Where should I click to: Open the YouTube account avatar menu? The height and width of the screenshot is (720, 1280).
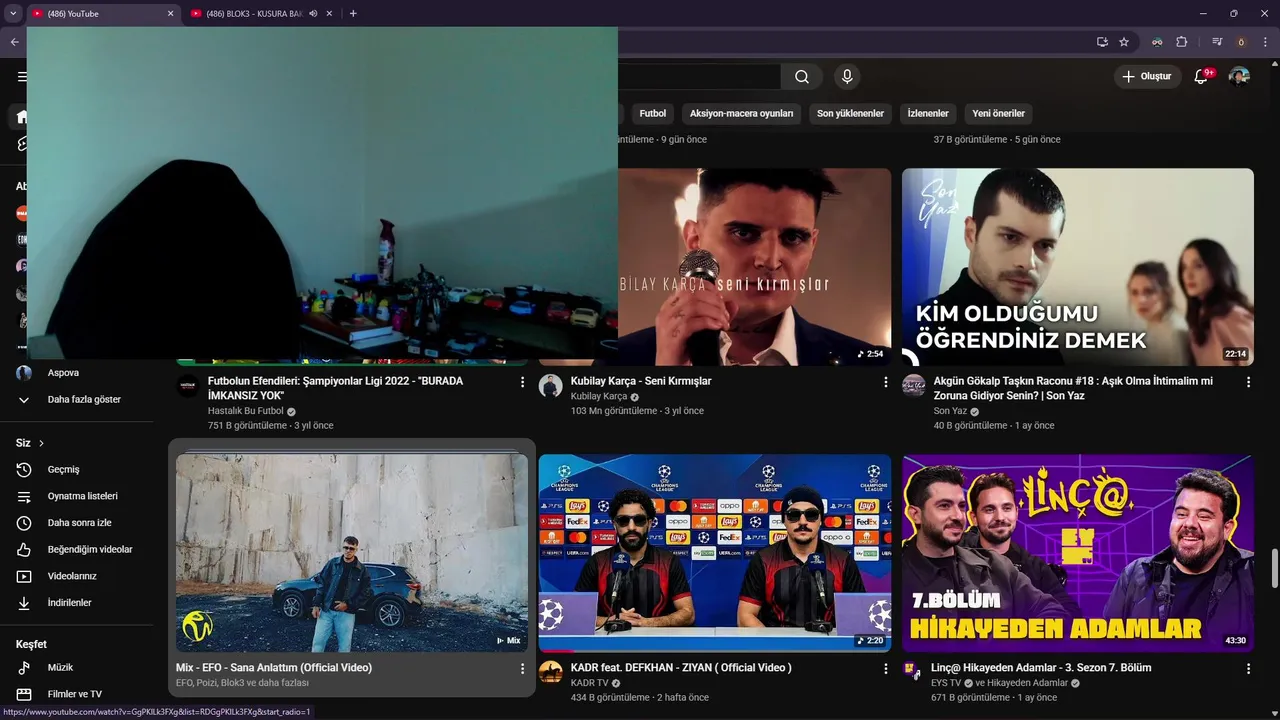click(x=1240, y=77)
